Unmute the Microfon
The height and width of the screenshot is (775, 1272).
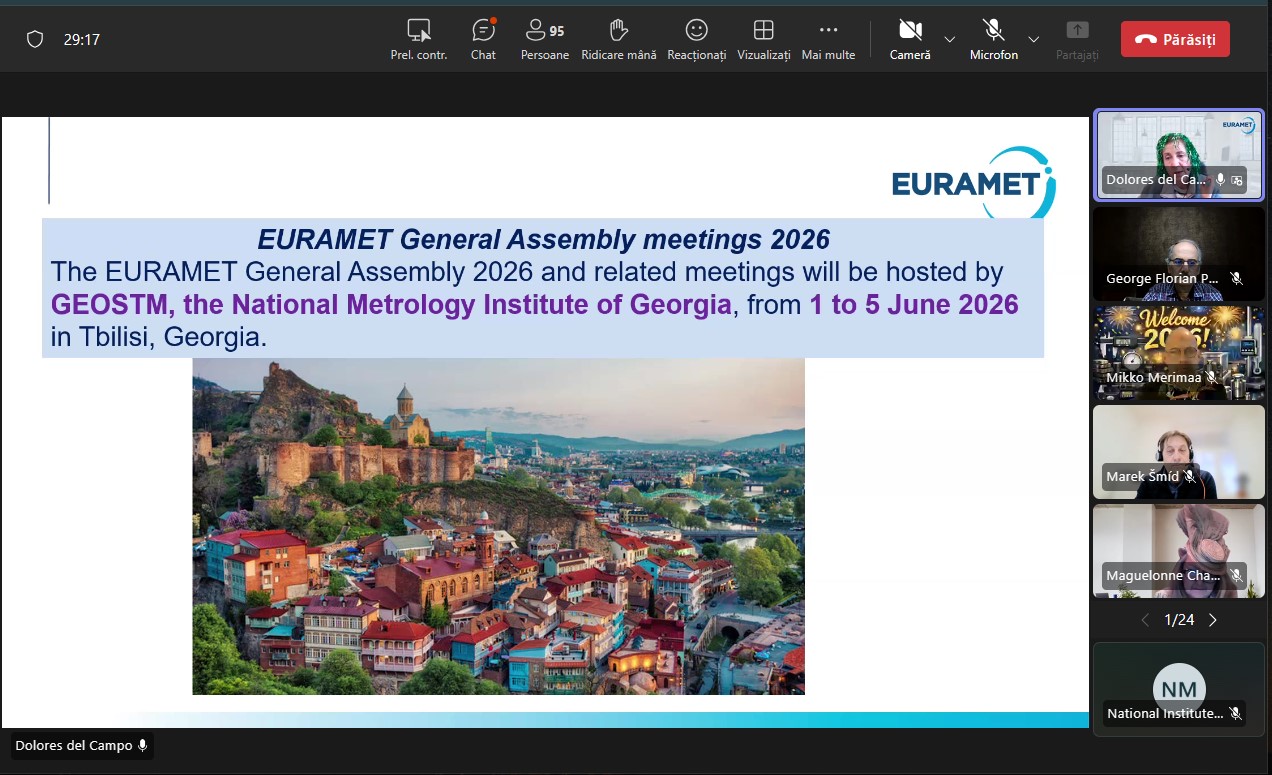point(993,39)
